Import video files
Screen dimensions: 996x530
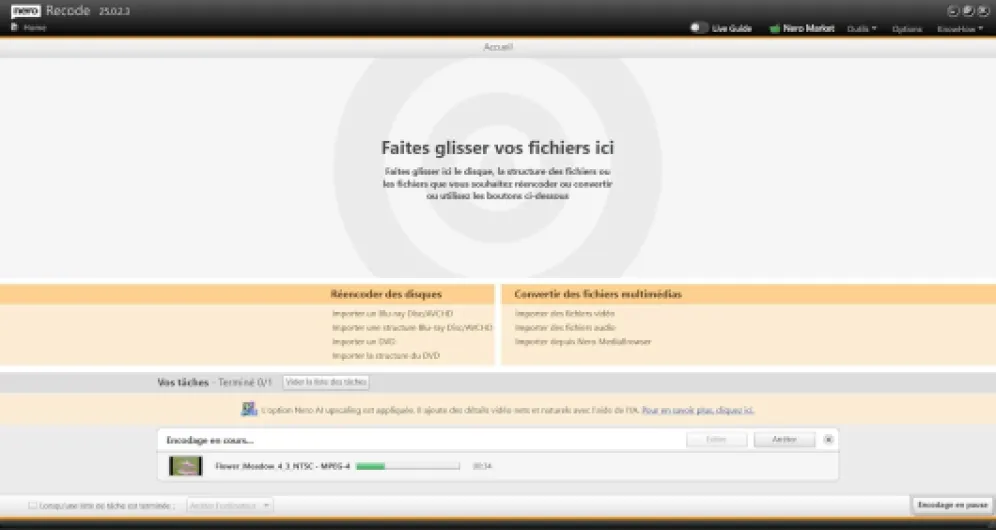pyautogui.click(x=565, y=313)
